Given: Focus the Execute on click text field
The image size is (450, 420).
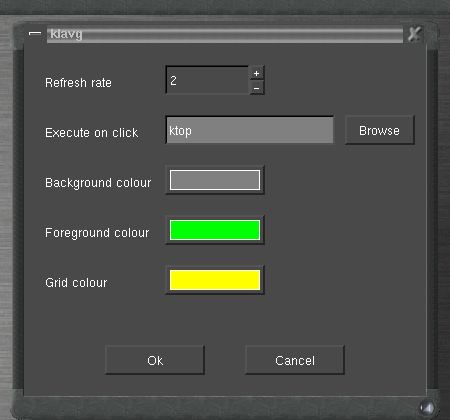Looking at the screenshot, I should [x=250, y=130].
